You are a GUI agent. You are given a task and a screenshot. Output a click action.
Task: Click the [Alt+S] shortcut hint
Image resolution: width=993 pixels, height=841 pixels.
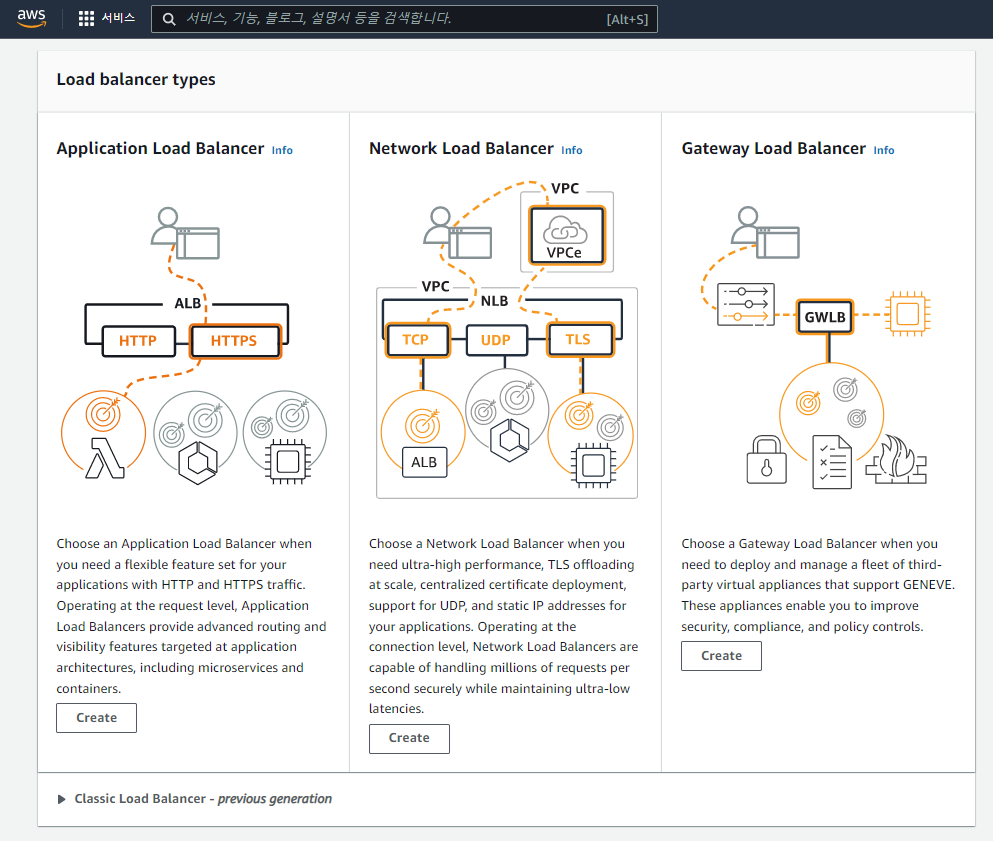point(627,20)
